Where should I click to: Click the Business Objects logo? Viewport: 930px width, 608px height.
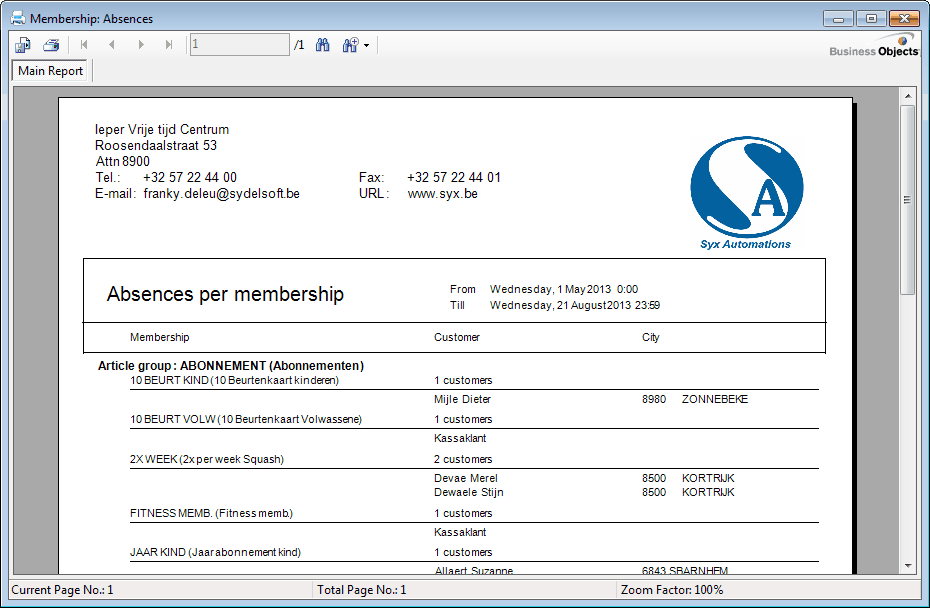pos(873,47)
